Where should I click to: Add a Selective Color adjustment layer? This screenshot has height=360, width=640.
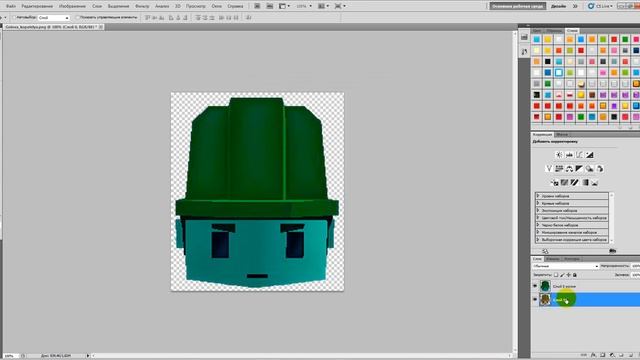(595, 182)
